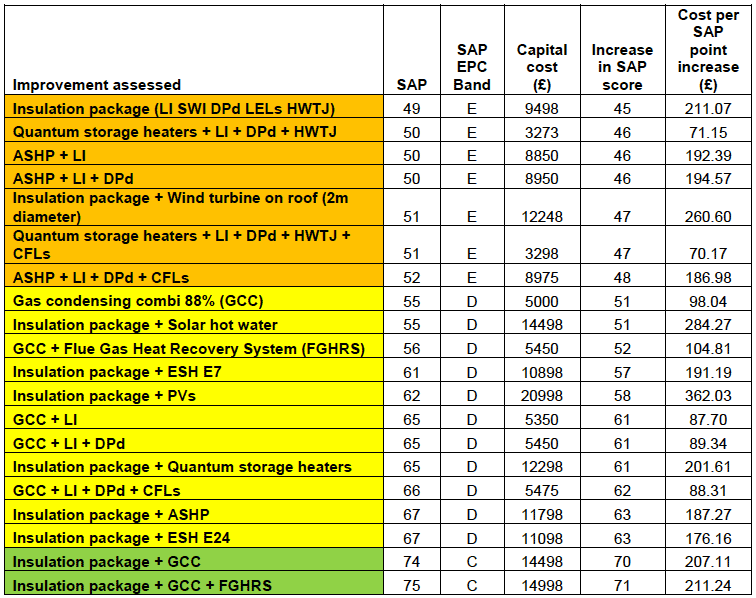This screenshot has width=756, height=598.
Task: Click the 'SAP EPC Band' header
Action: pos(472,67)
